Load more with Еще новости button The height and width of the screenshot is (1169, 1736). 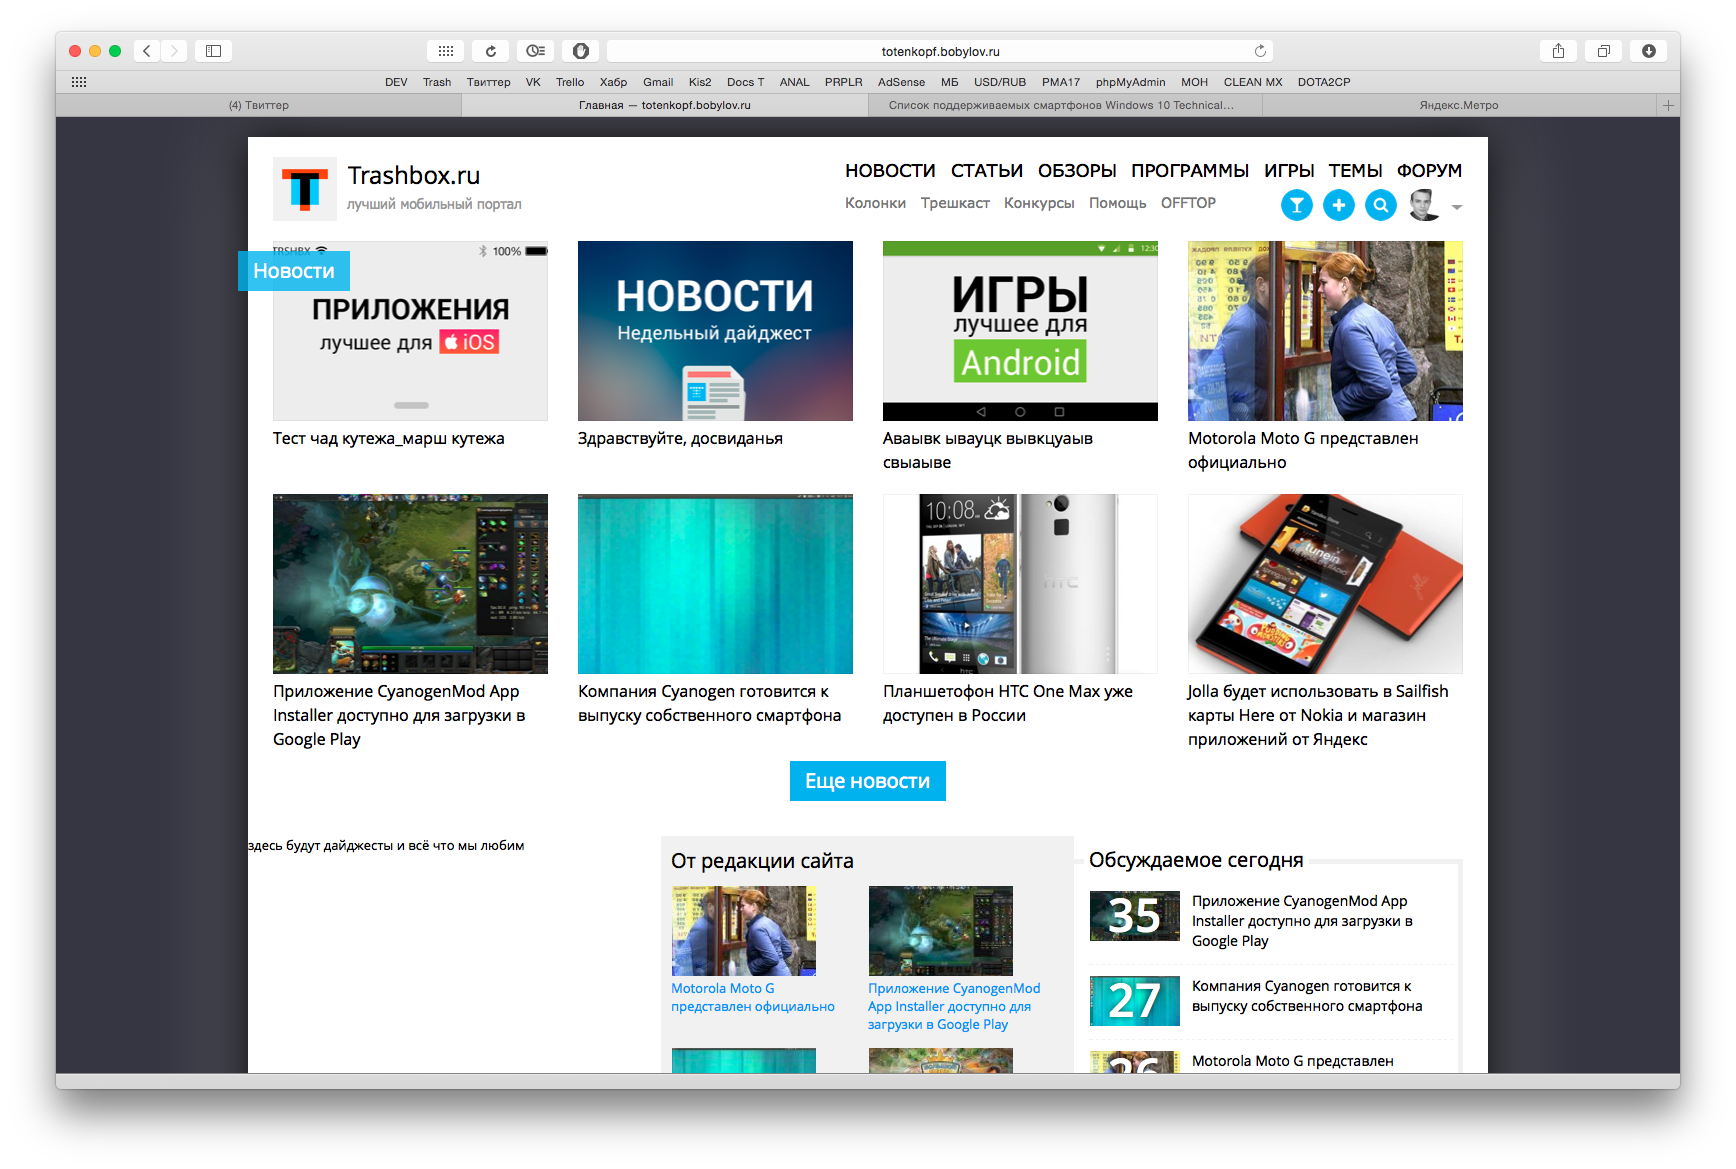(868, 781)
